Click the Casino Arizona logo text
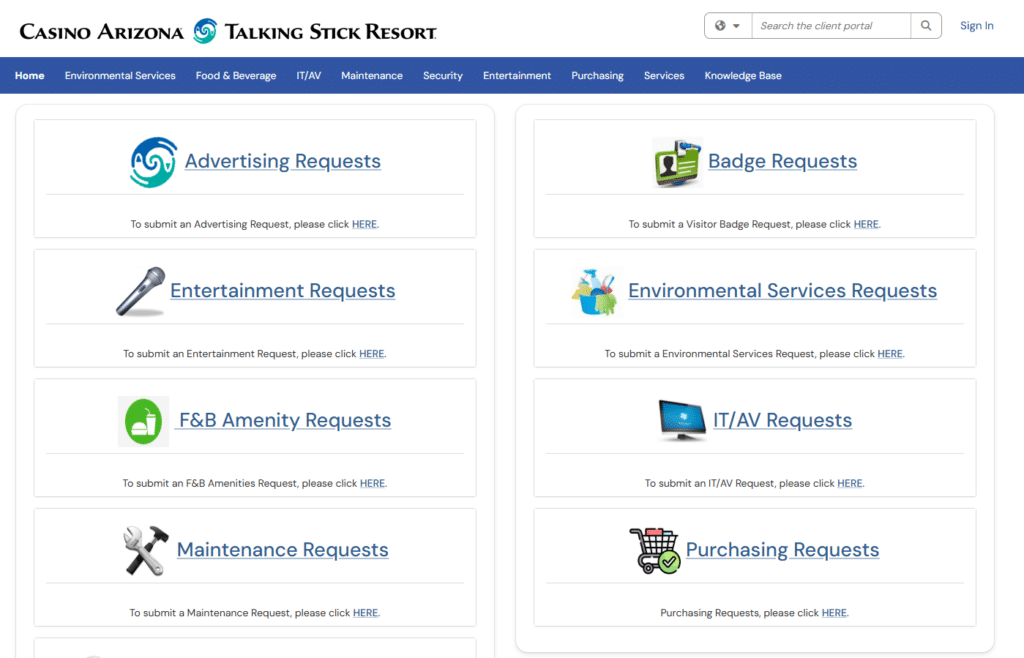The image size is (1024, 658). point(102,31)
